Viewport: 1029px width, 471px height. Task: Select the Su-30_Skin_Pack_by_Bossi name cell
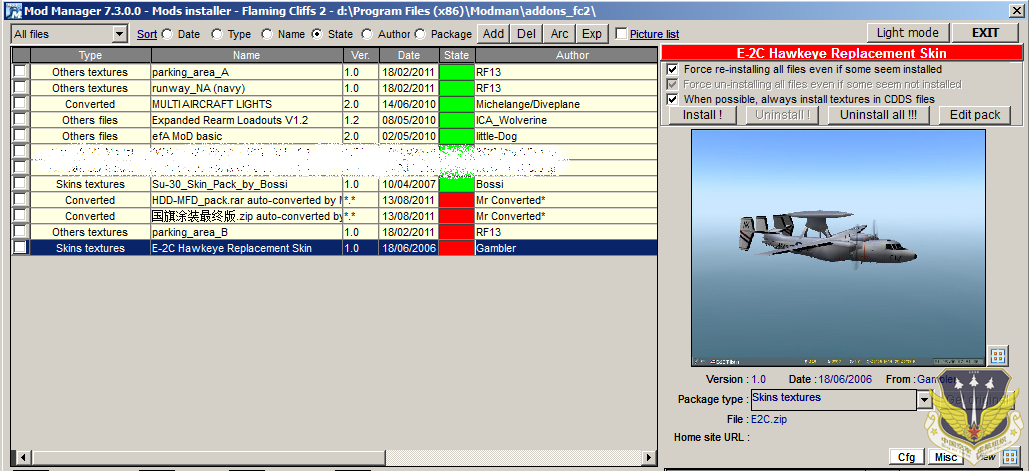pyautogui.click(x=247, y=184)
